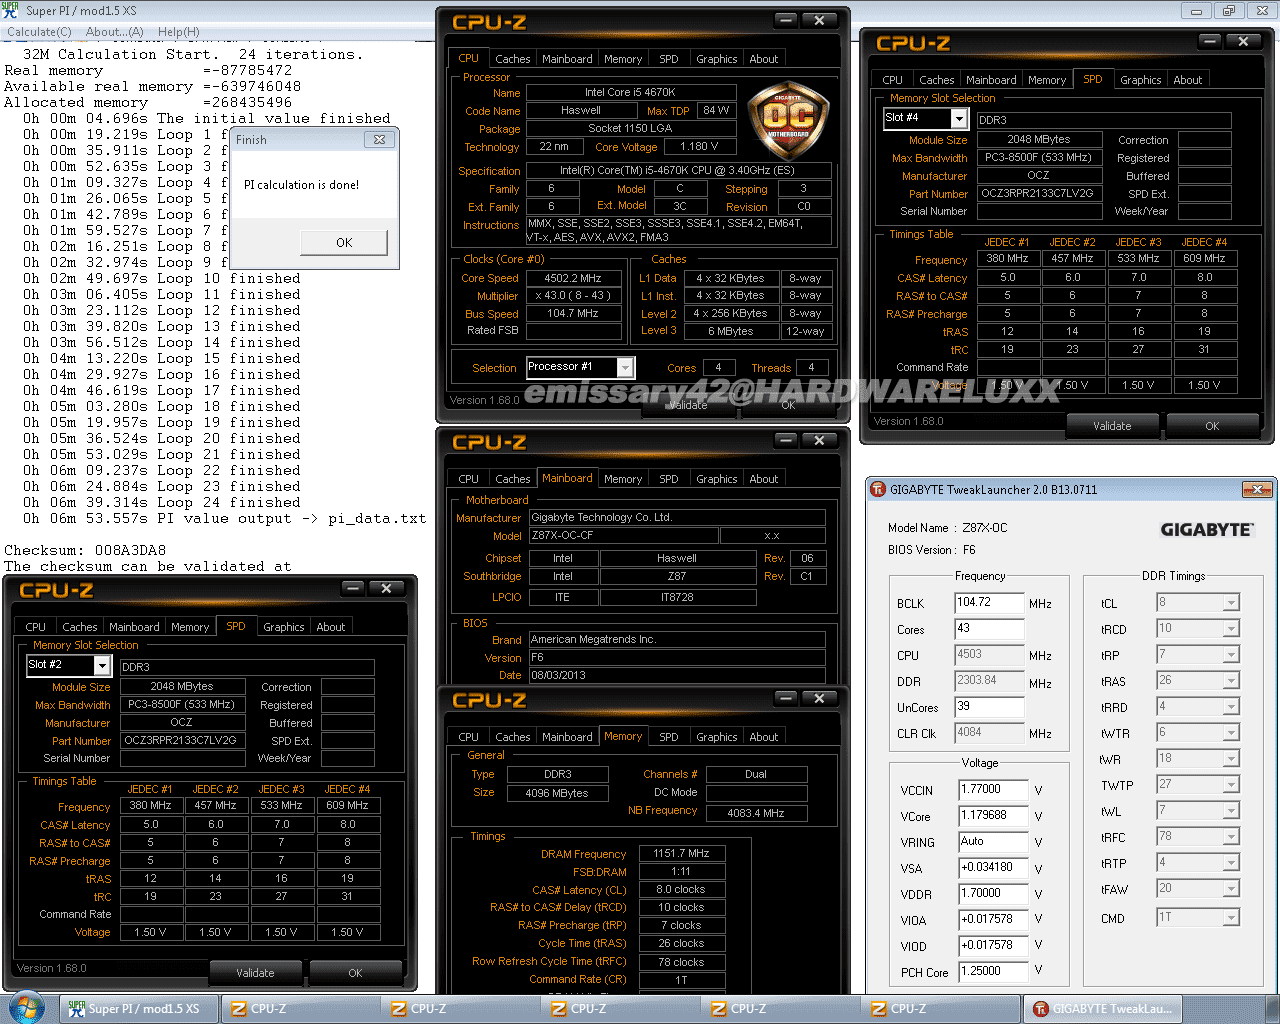This screenshot has height=1024, width=1280.
Task: Expand the tCL dropdown in TweakLauncher
Action: (1231, 603)
